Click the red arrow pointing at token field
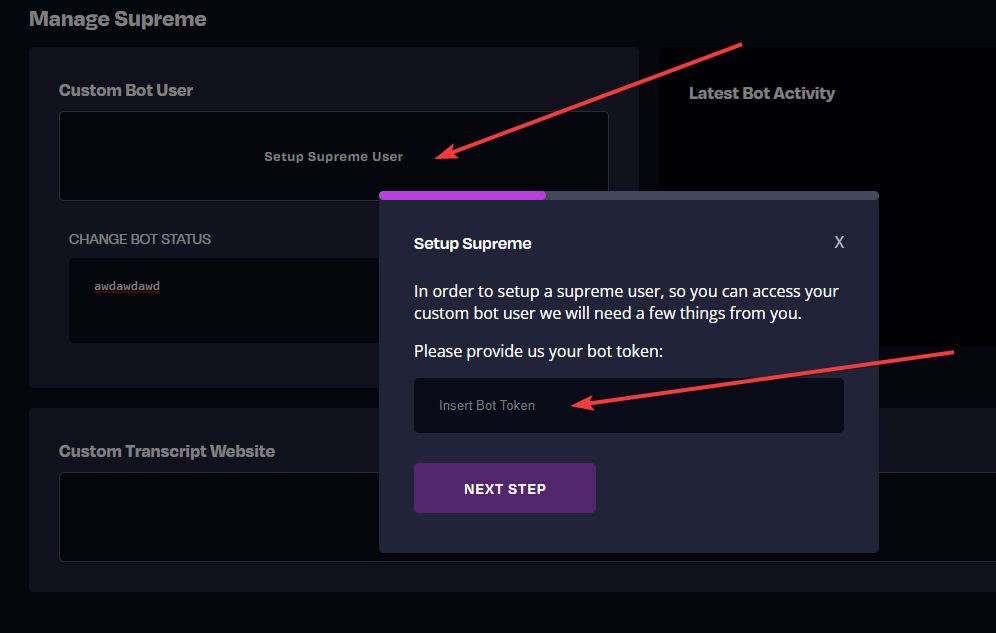Image resolution: width=996 pixels, height=633 pixels. [x=762, y=379]
